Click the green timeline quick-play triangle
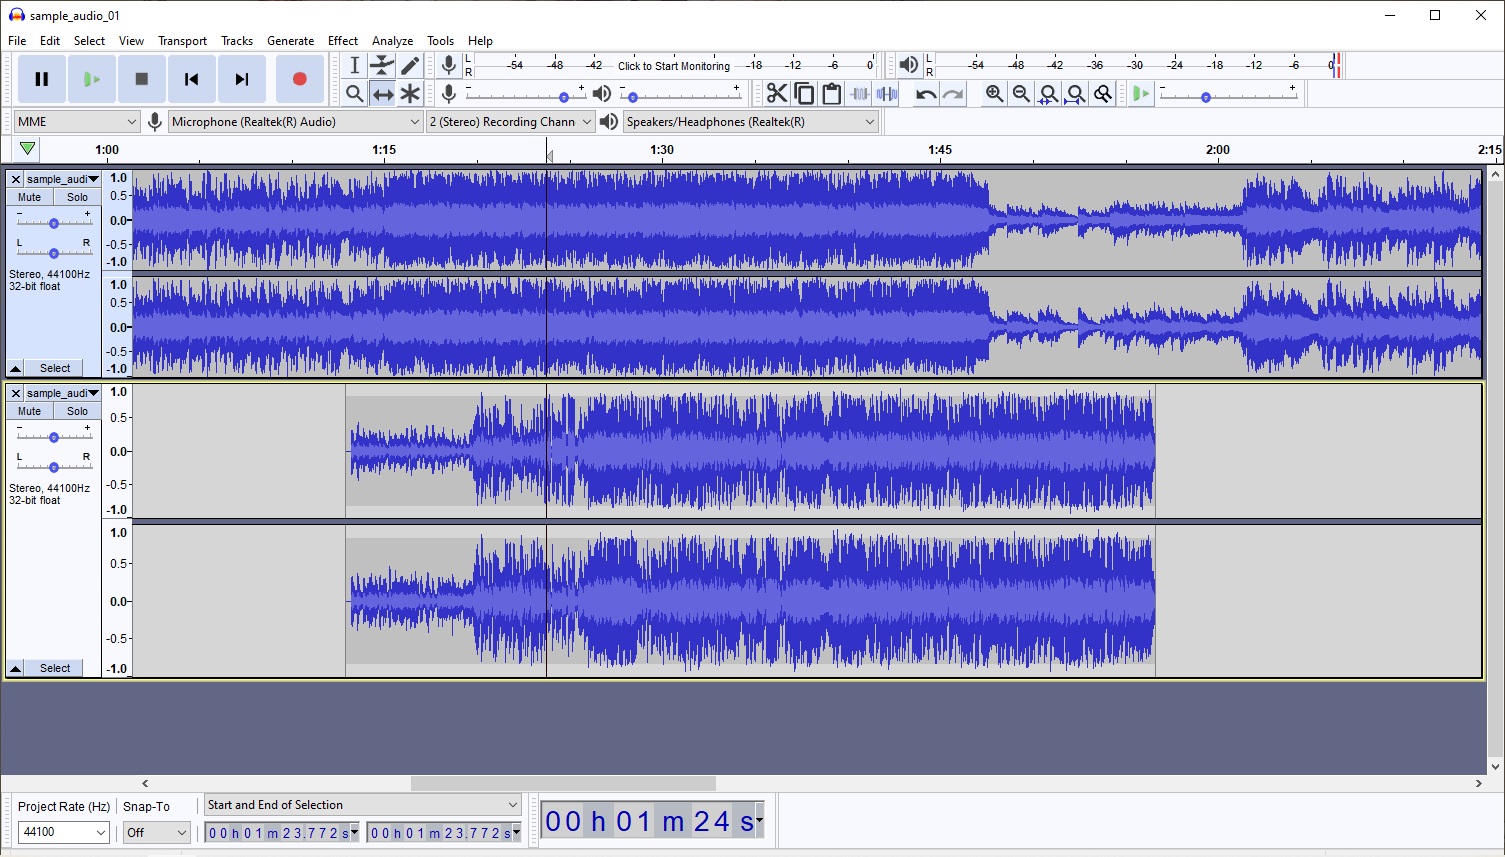The width and height of the screenshot is (1505, 857). click(27, 149)
